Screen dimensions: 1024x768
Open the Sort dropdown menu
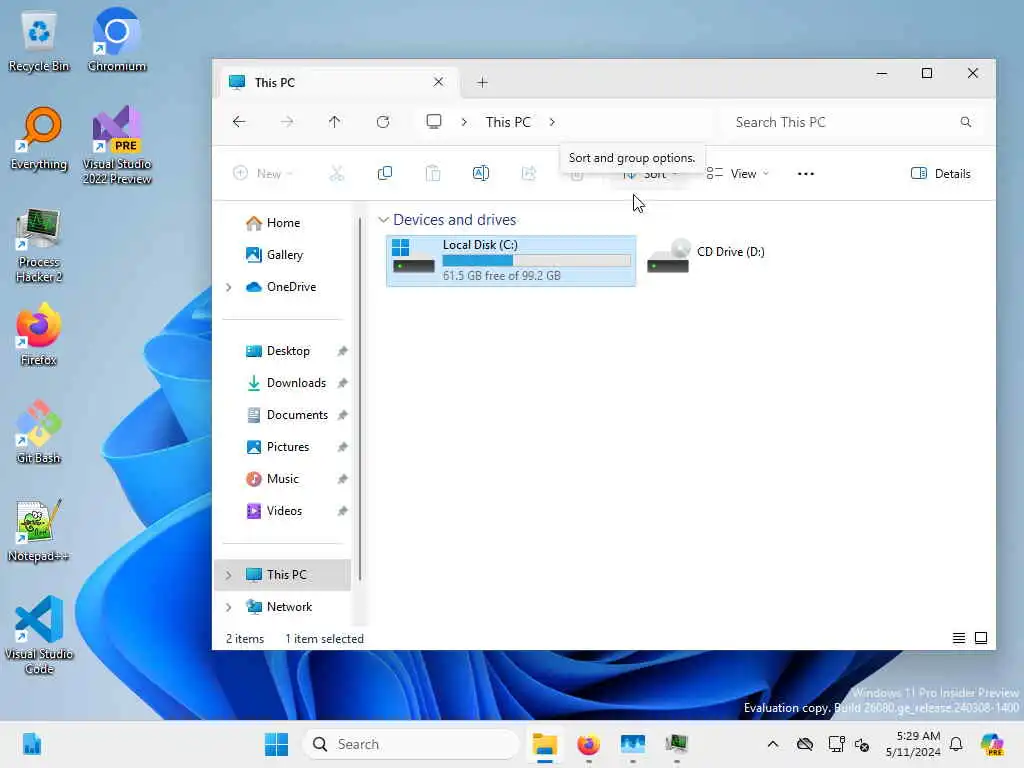click(650, 174)
